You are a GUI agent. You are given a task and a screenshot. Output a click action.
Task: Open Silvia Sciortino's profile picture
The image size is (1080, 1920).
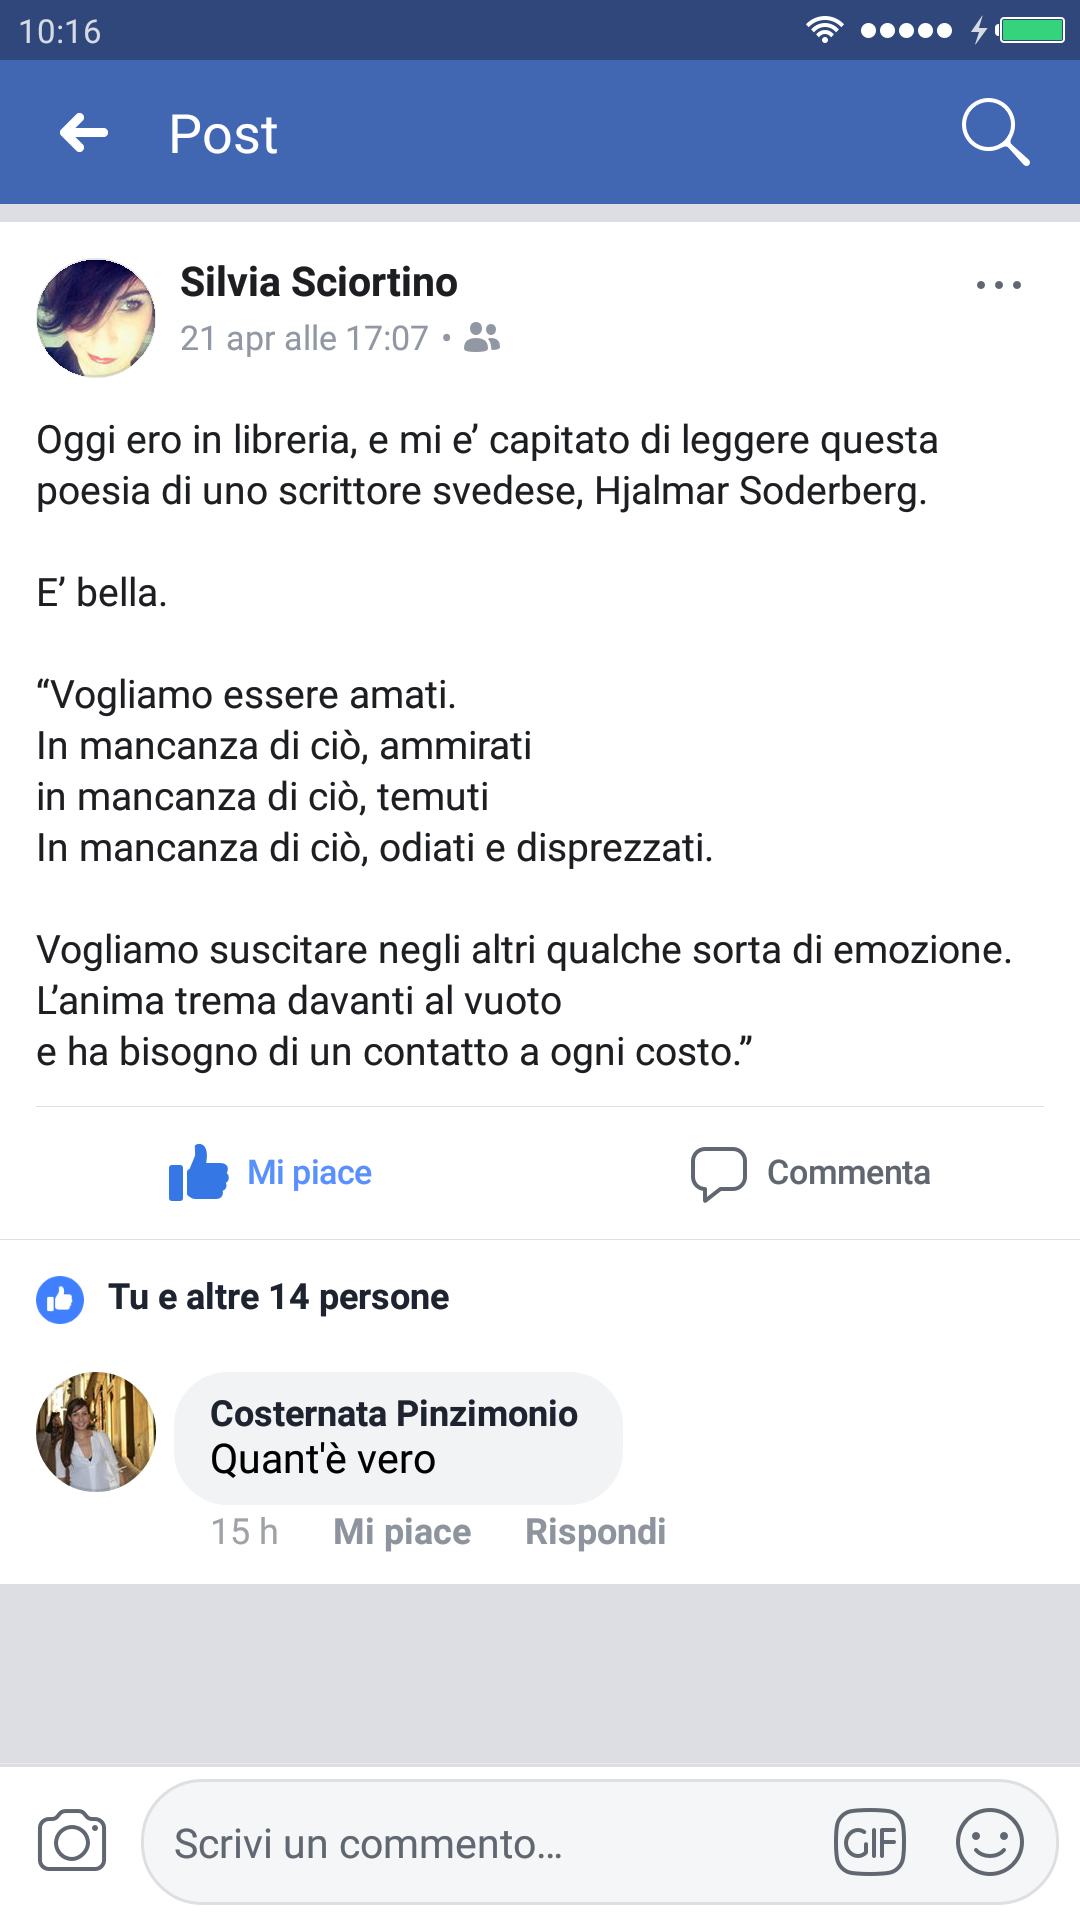(x=96, y=318)
